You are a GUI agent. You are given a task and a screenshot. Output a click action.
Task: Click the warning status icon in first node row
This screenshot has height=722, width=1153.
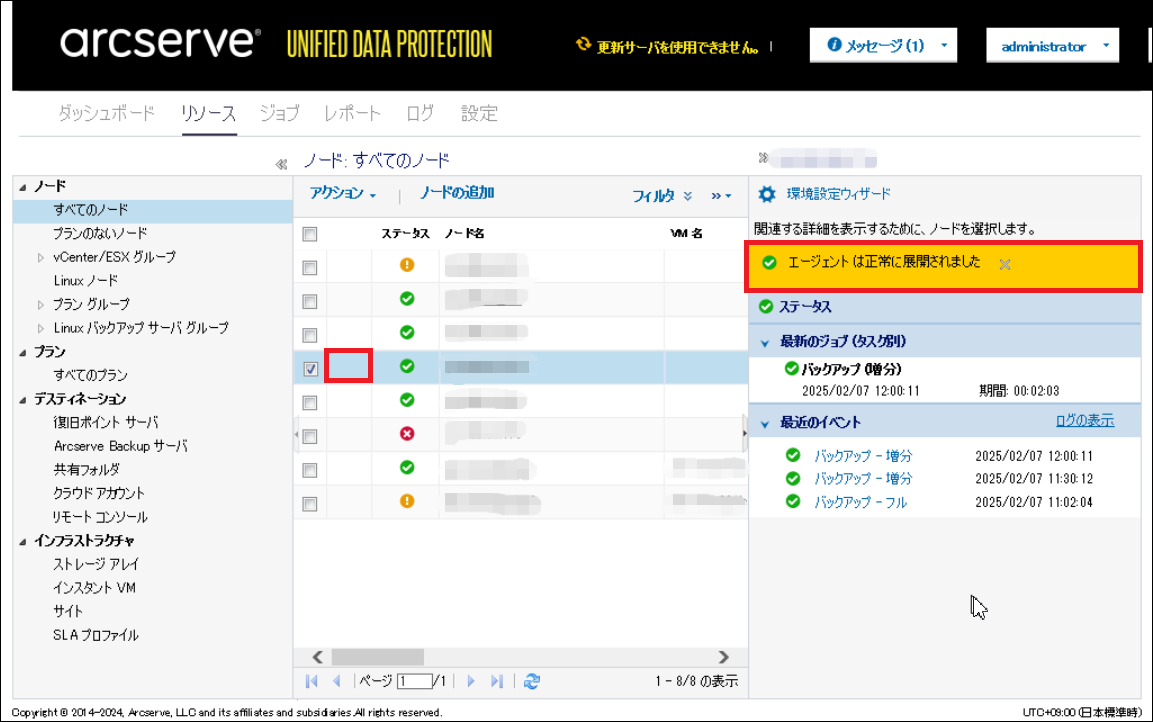[x=407, y=265]
